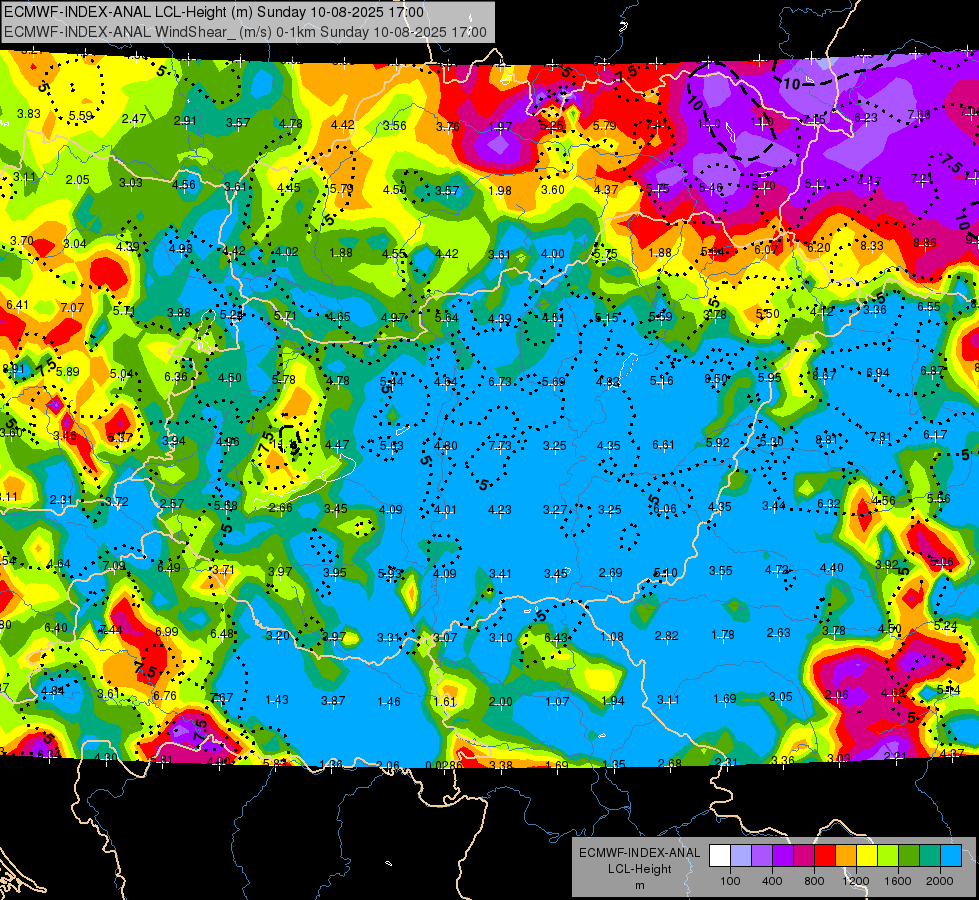
Task: Click the wind shear value 7.67
Action: point(222,698)
